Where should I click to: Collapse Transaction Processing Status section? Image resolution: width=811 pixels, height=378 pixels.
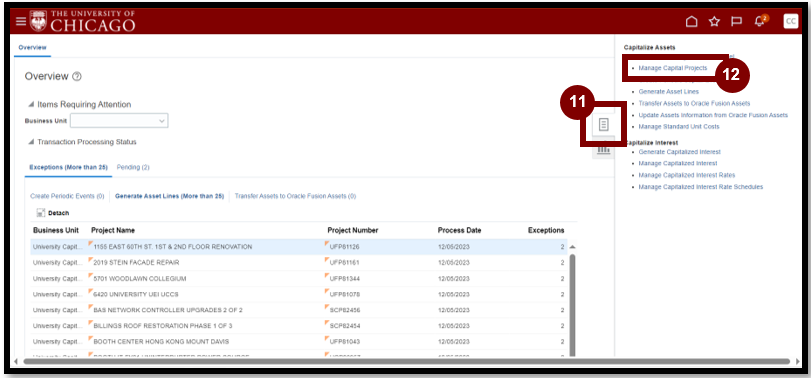pos(32,142)
